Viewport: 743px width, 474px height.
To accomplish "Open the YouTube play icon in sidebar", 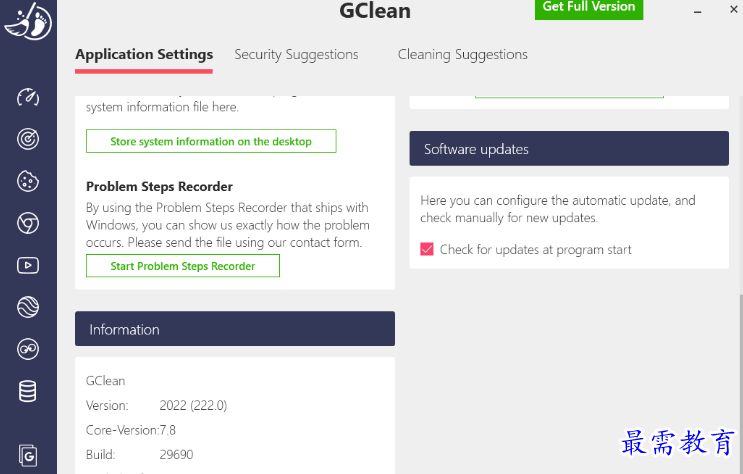I will (28, 265).
